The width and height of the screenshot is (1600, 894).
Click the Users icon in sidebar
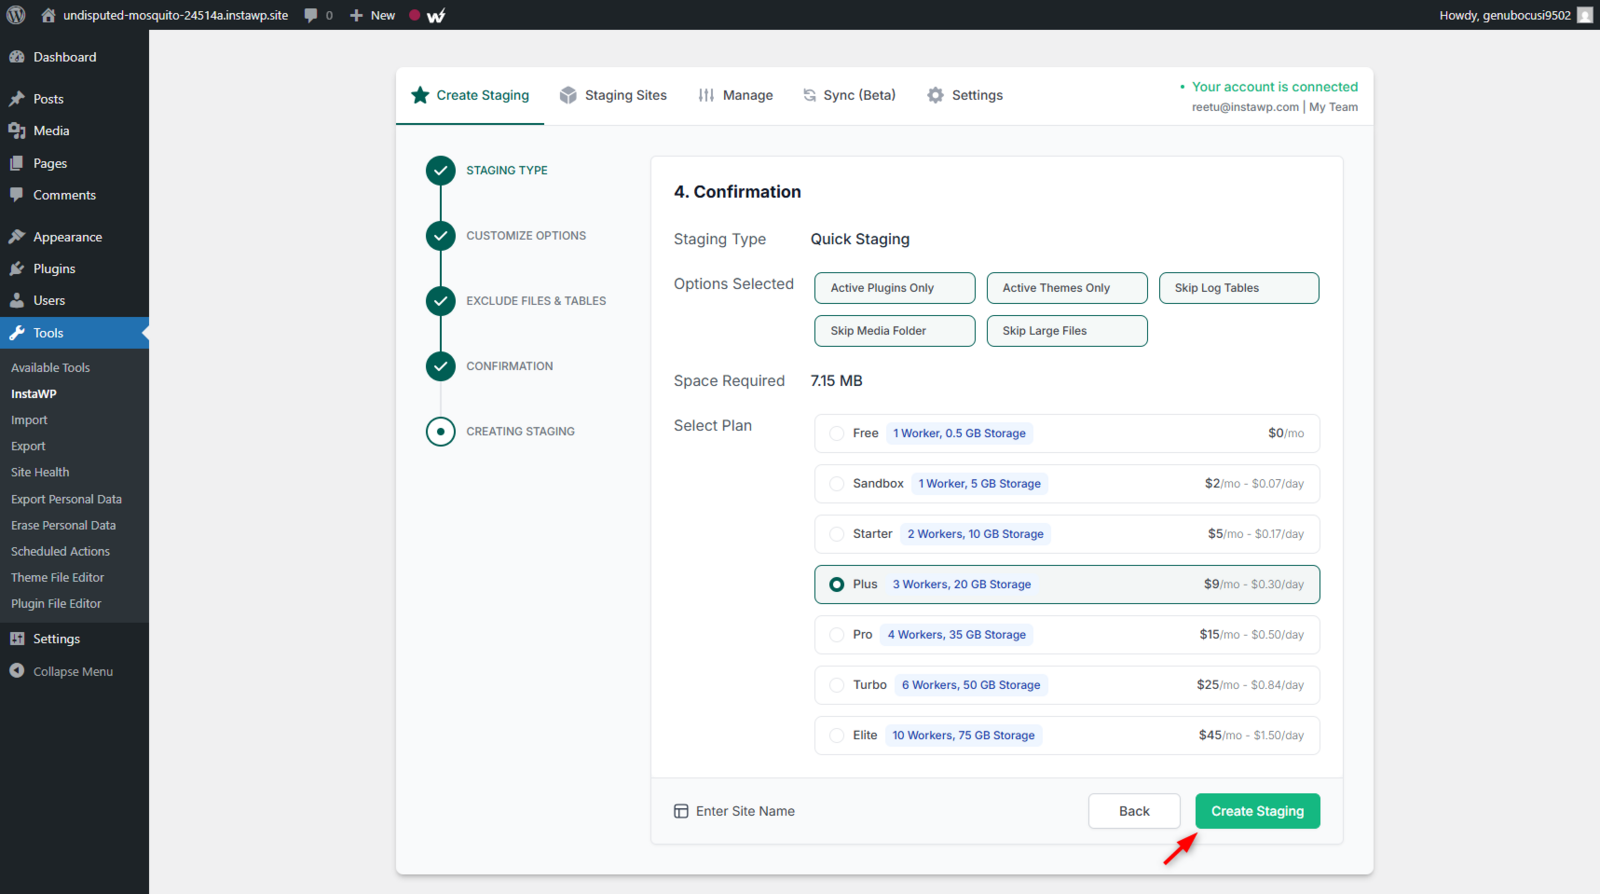click(17, 301)
